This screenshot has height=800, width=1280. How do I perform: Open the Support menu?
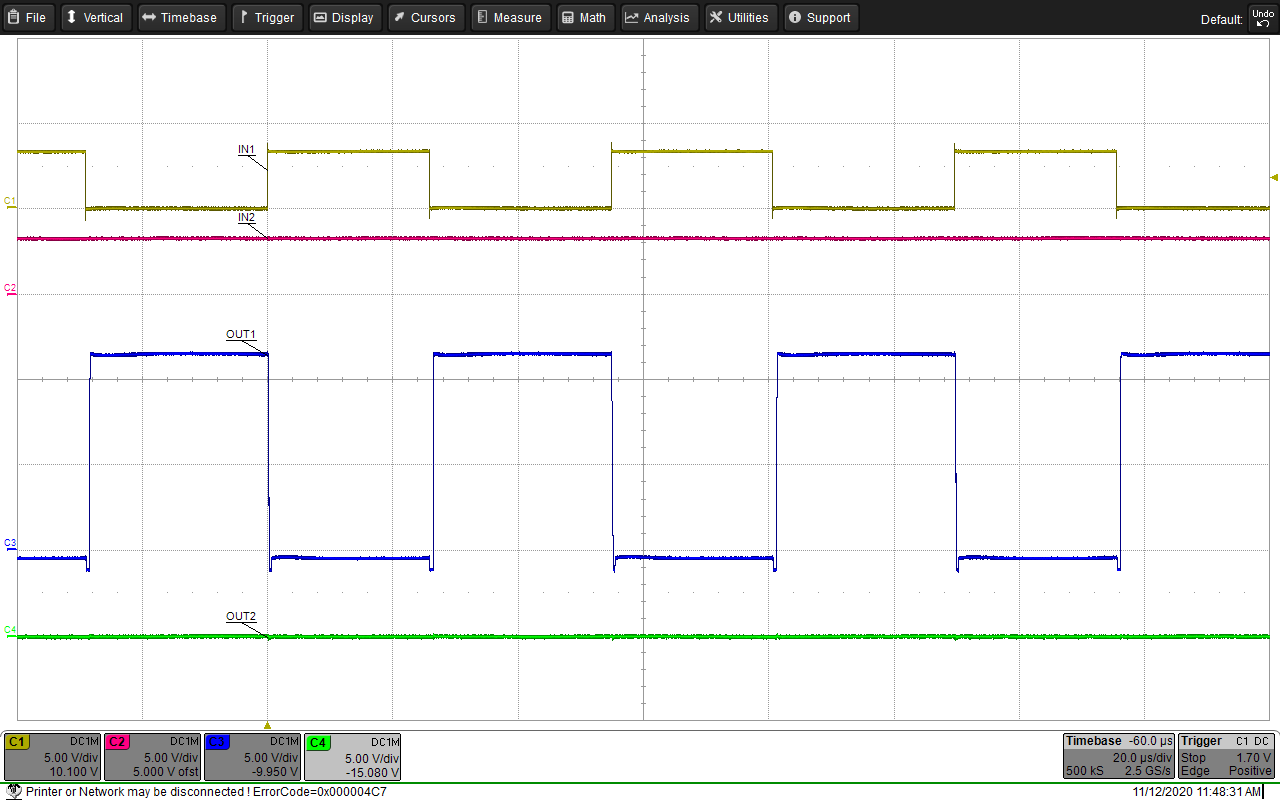[x=820, y=17]
